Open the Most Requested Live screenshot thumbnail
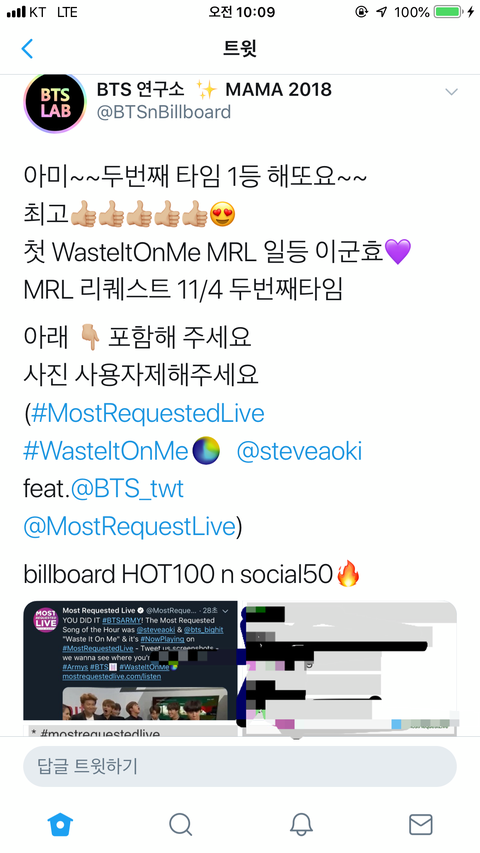The image size is (480, 853). tap(130, 669)
